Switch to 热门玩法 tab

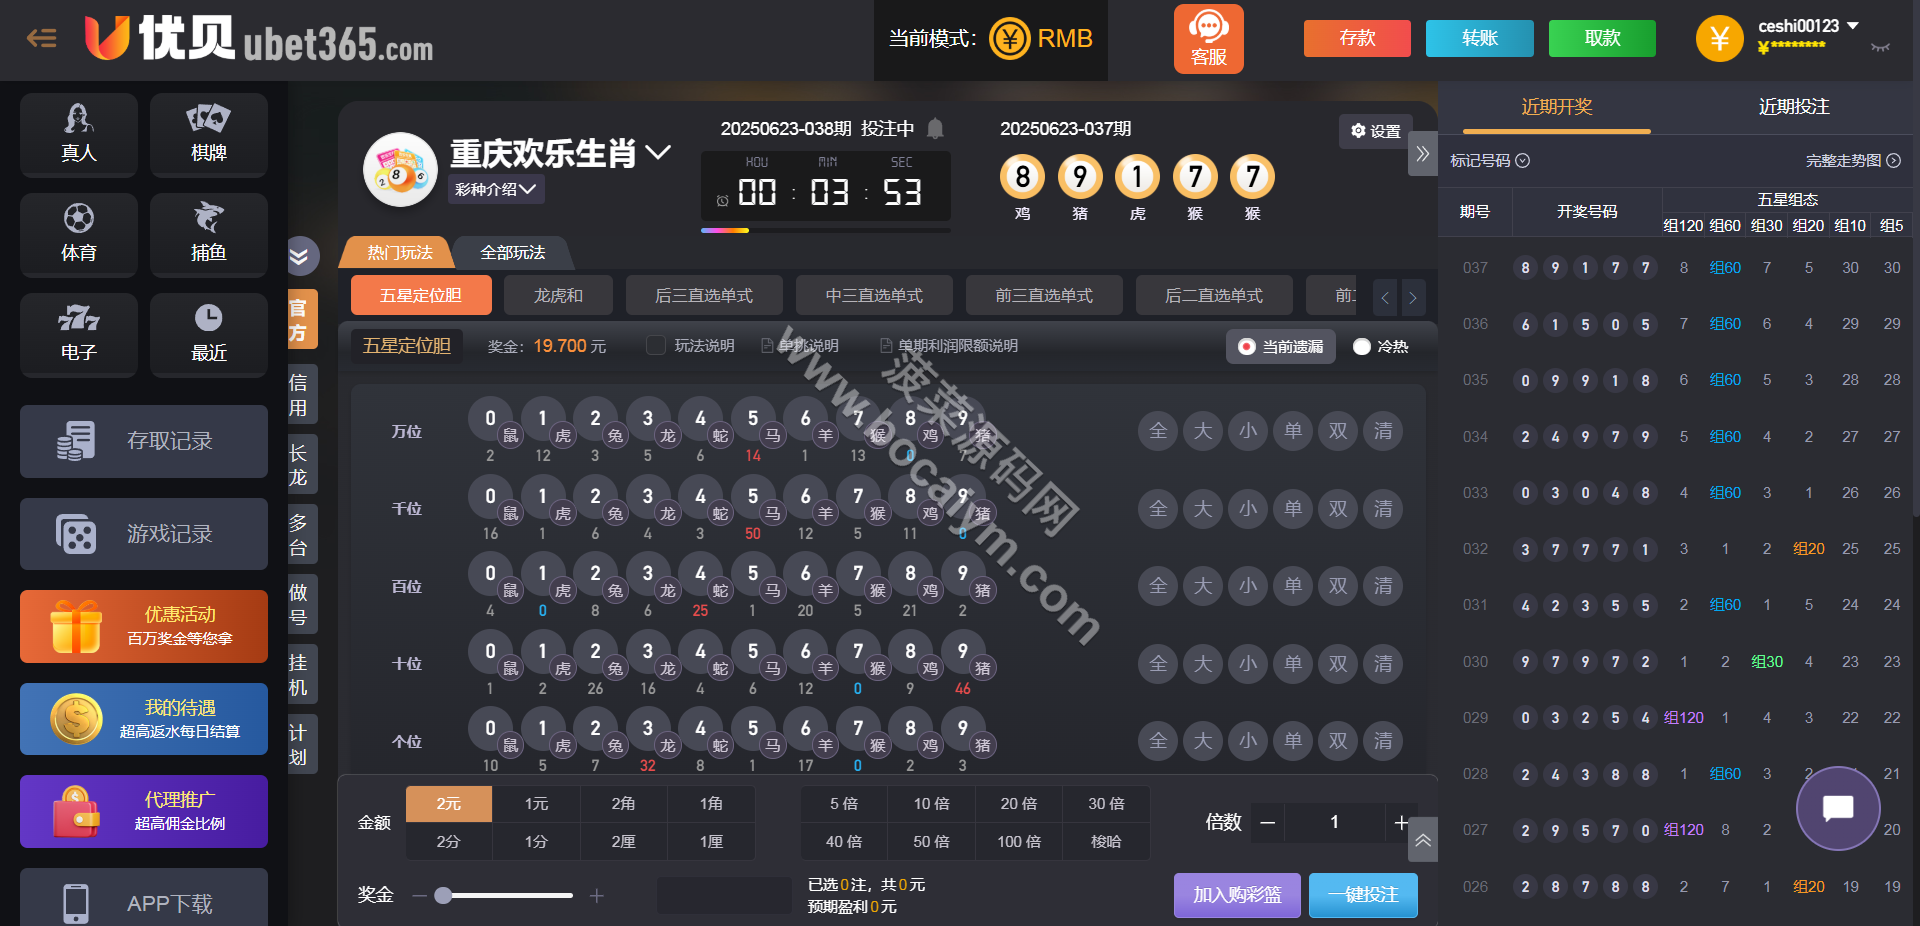399,253
